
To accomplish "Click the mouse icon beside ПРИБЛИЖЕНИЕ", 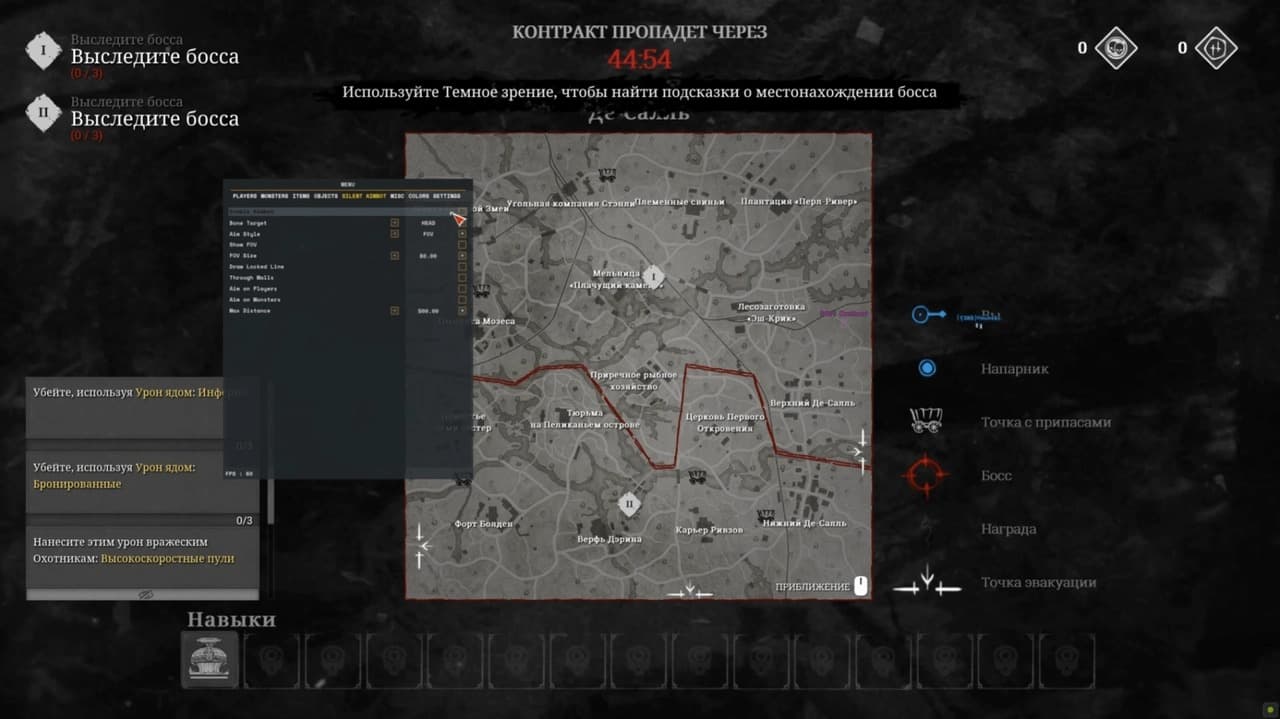I will pyautogui.click(x=860, y=587).
